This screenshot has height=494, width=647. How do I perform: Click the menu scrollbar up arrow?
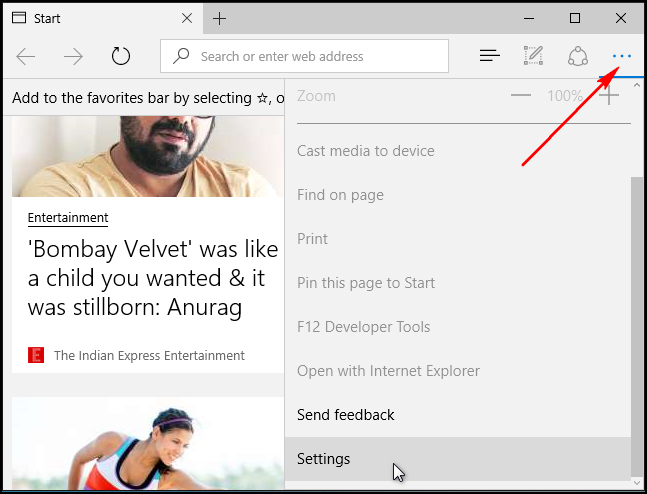coord(637,85)
